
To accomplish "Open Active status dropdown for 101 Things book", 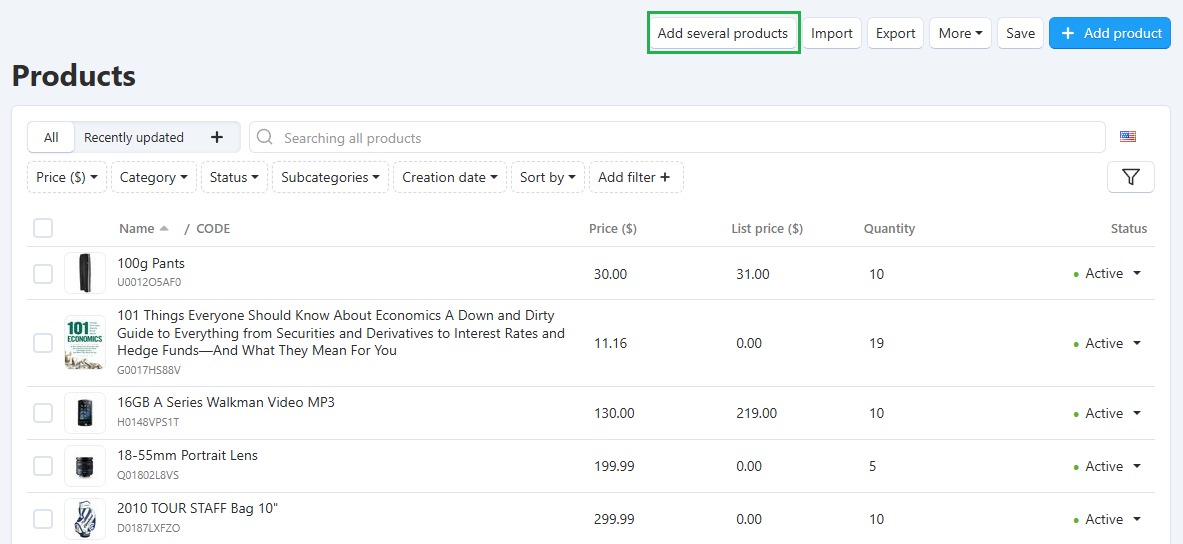I will coord(1108,343).
